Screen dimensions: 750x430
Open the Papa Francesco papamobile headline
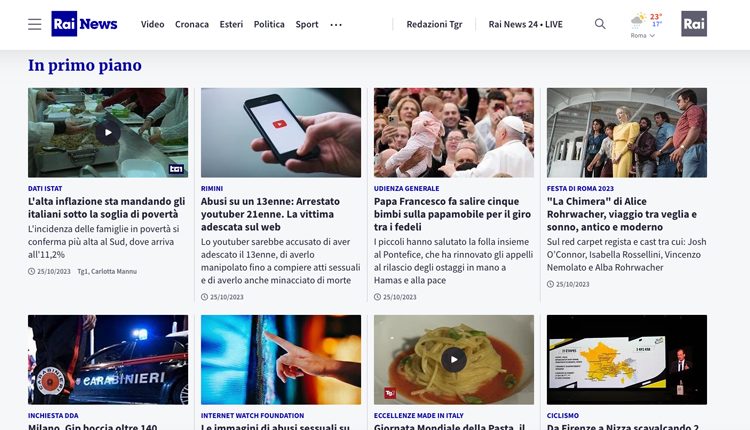[x=452, y=214]
